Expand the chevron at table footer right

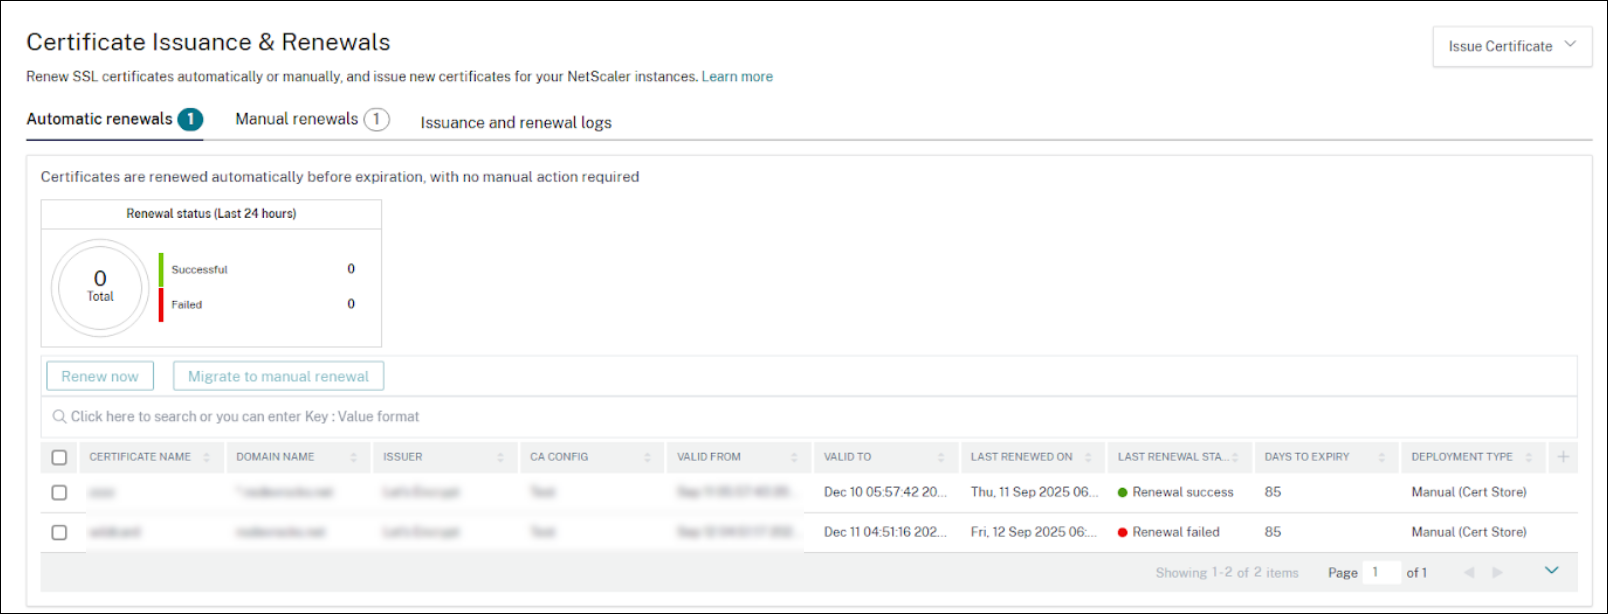click(1551, 570)
